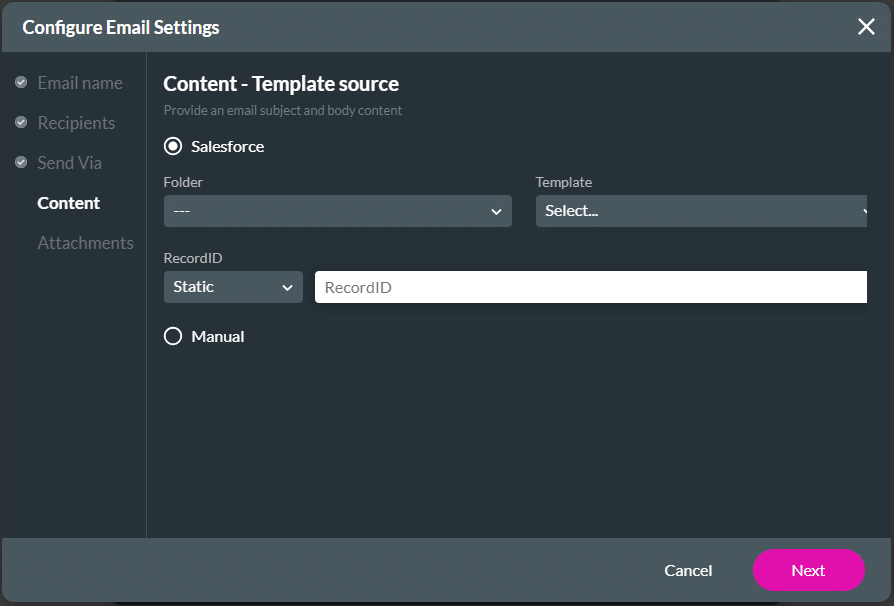
Task: Open the RecordID Static dropdown
Action: (233, 287)
